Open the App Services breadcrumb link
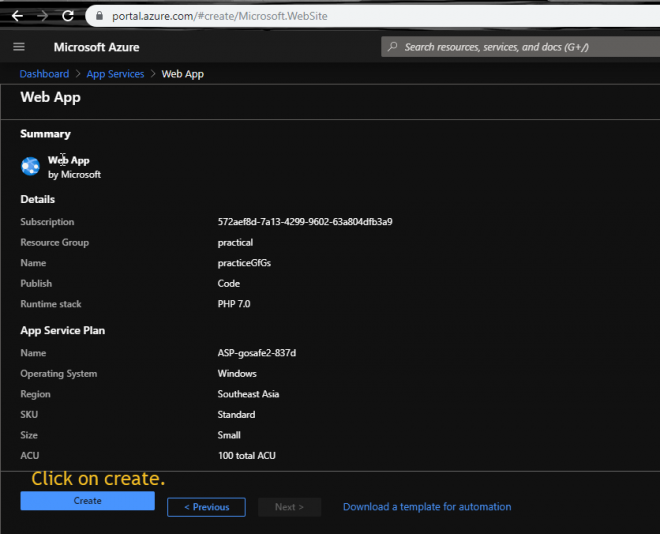660x534 pixels. tap(115, 74)
